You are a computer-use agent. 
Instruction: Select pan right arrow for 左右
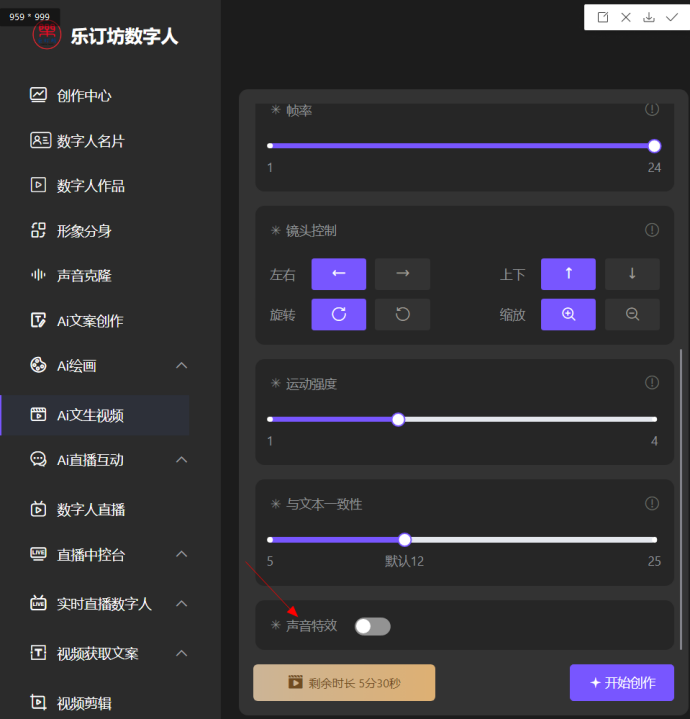pos(402,274)
